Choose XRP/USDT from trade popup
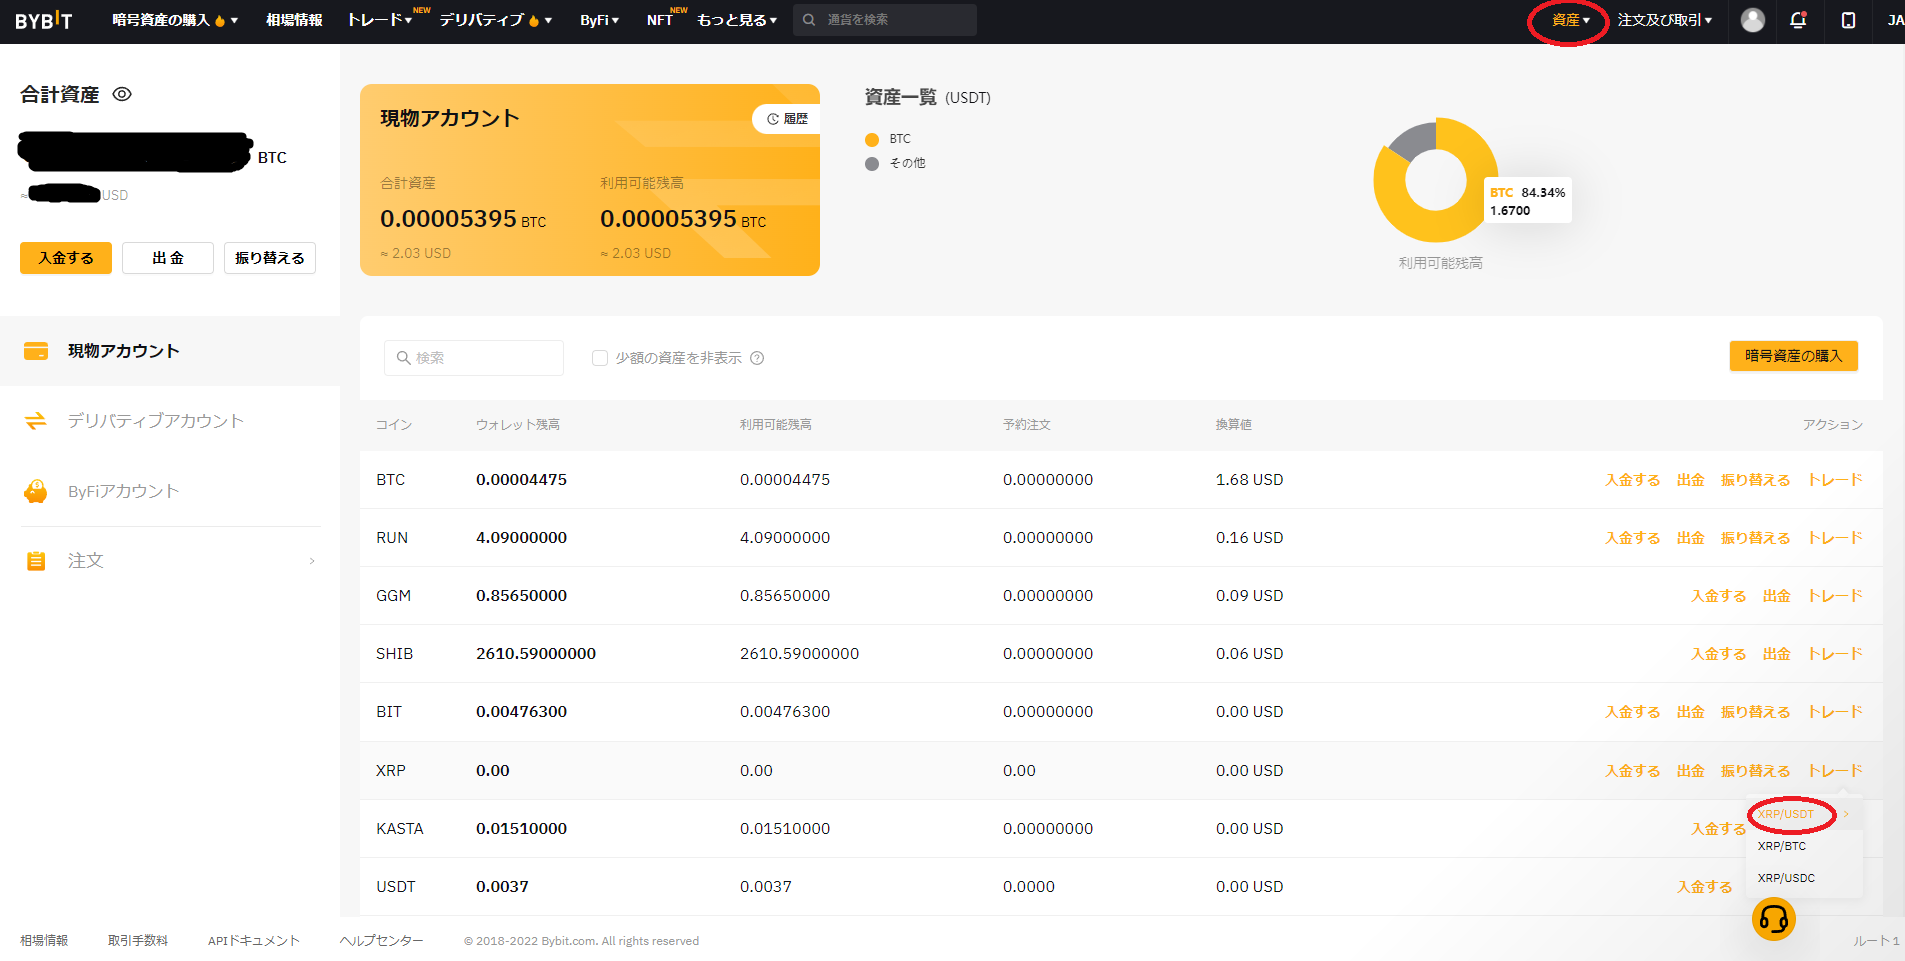Screen dimensions: 1905x961 [1786, 814]
